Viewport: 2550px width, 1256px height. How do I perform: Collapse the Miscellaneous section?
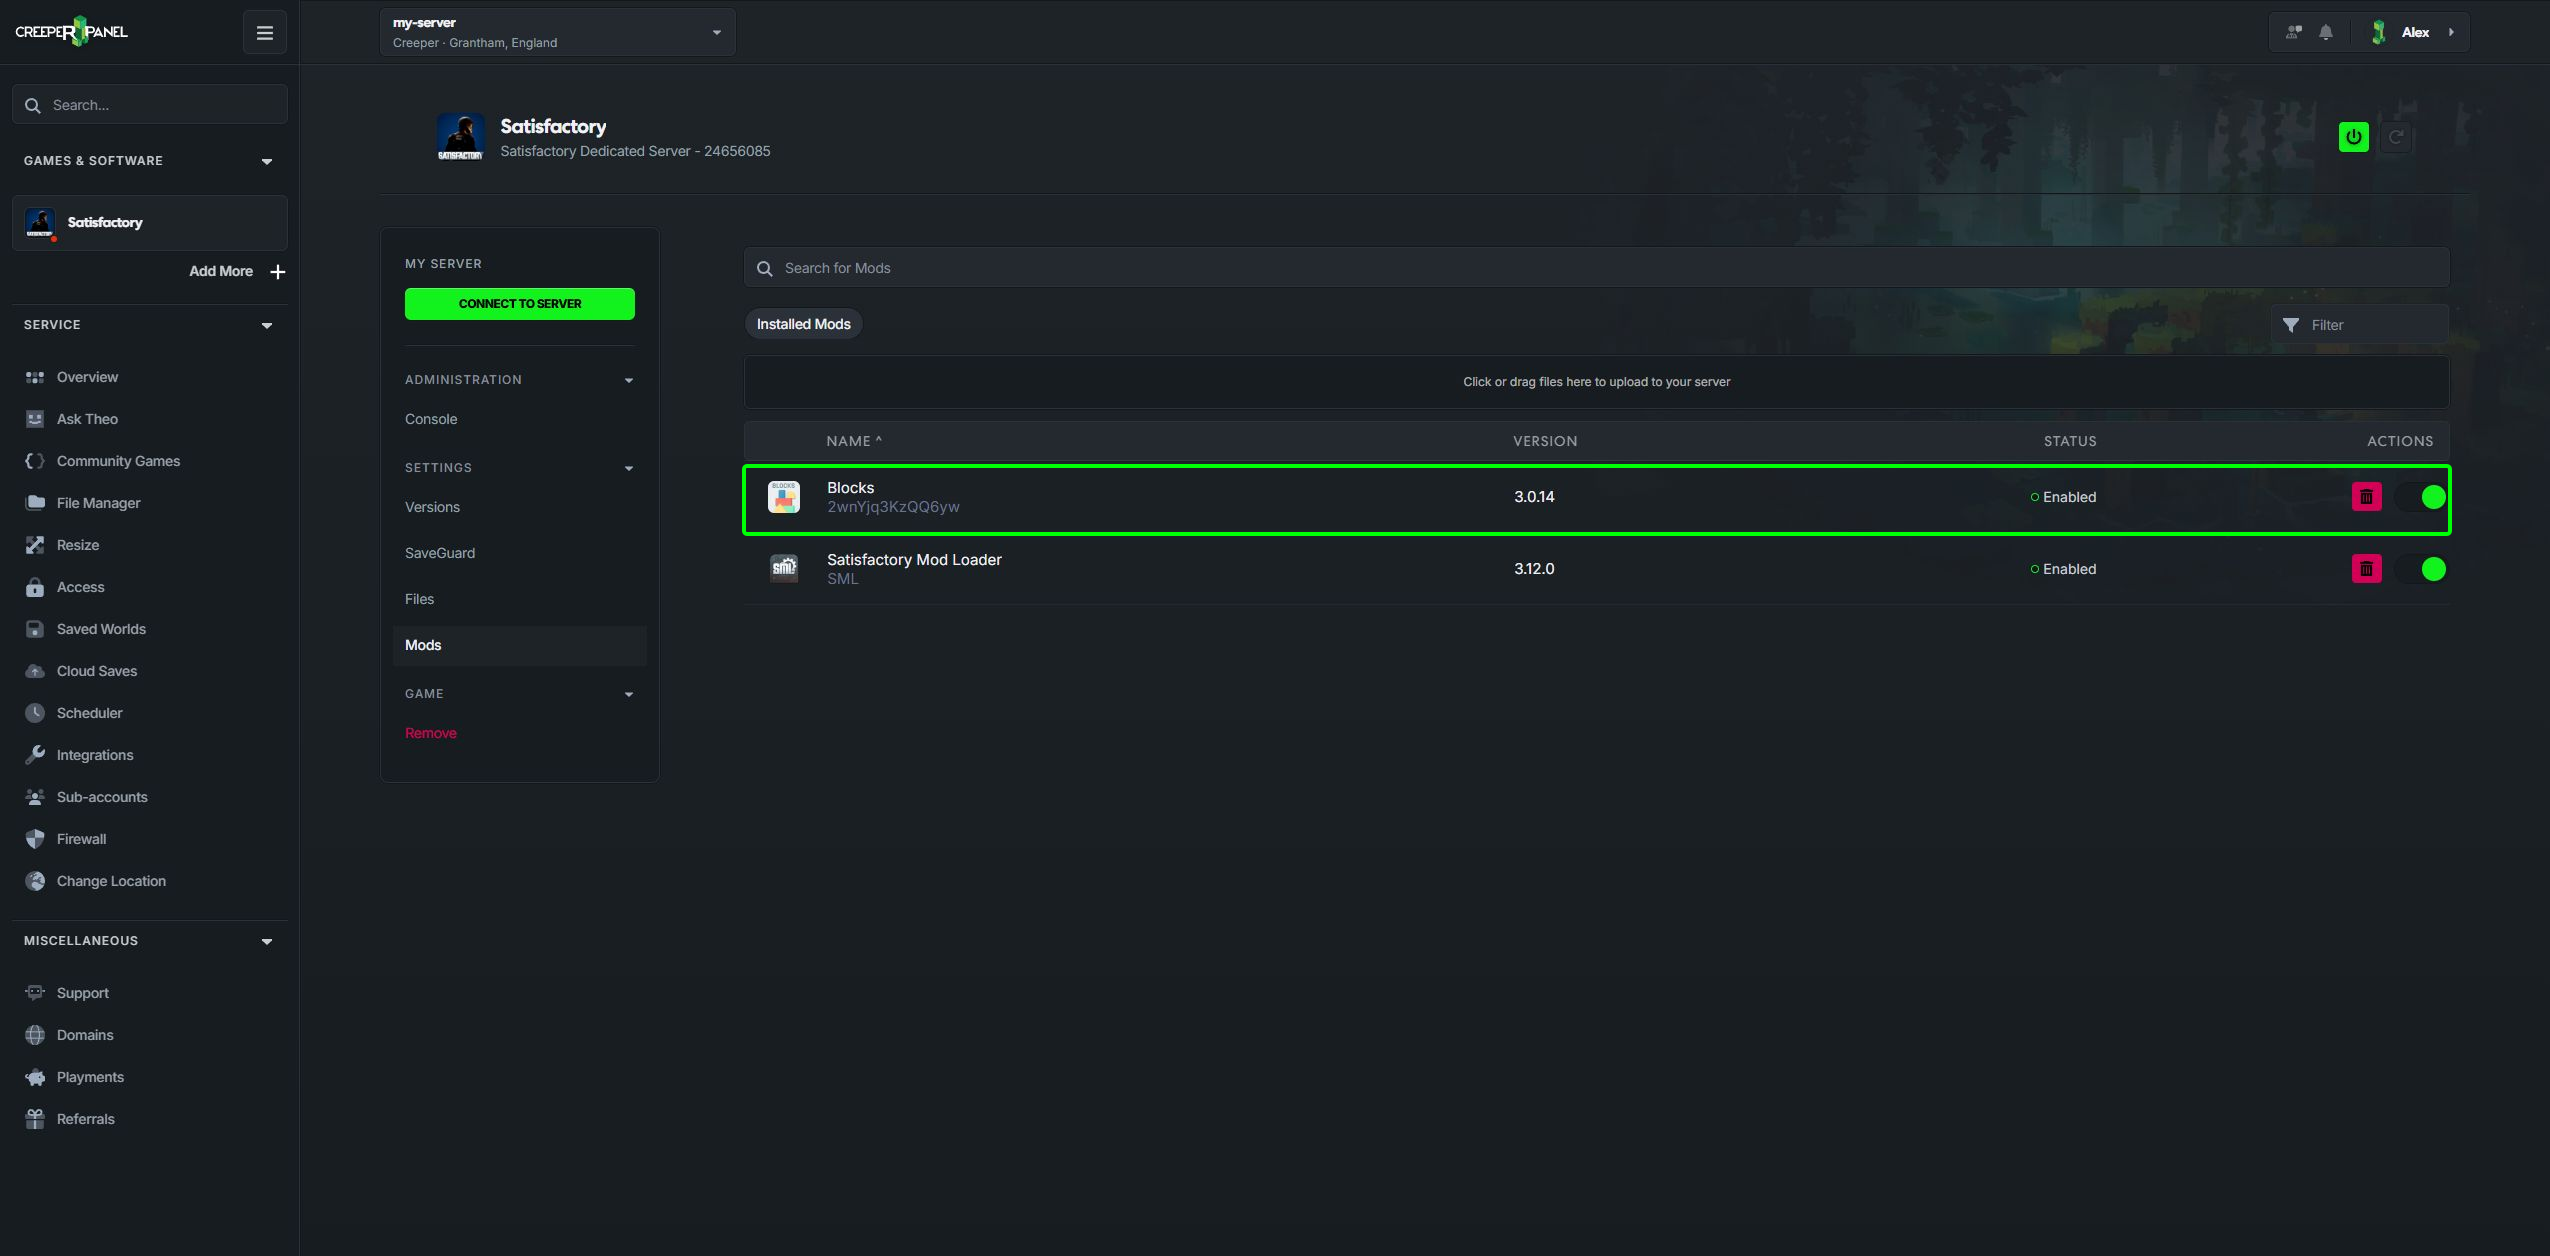tap(267, 942)
